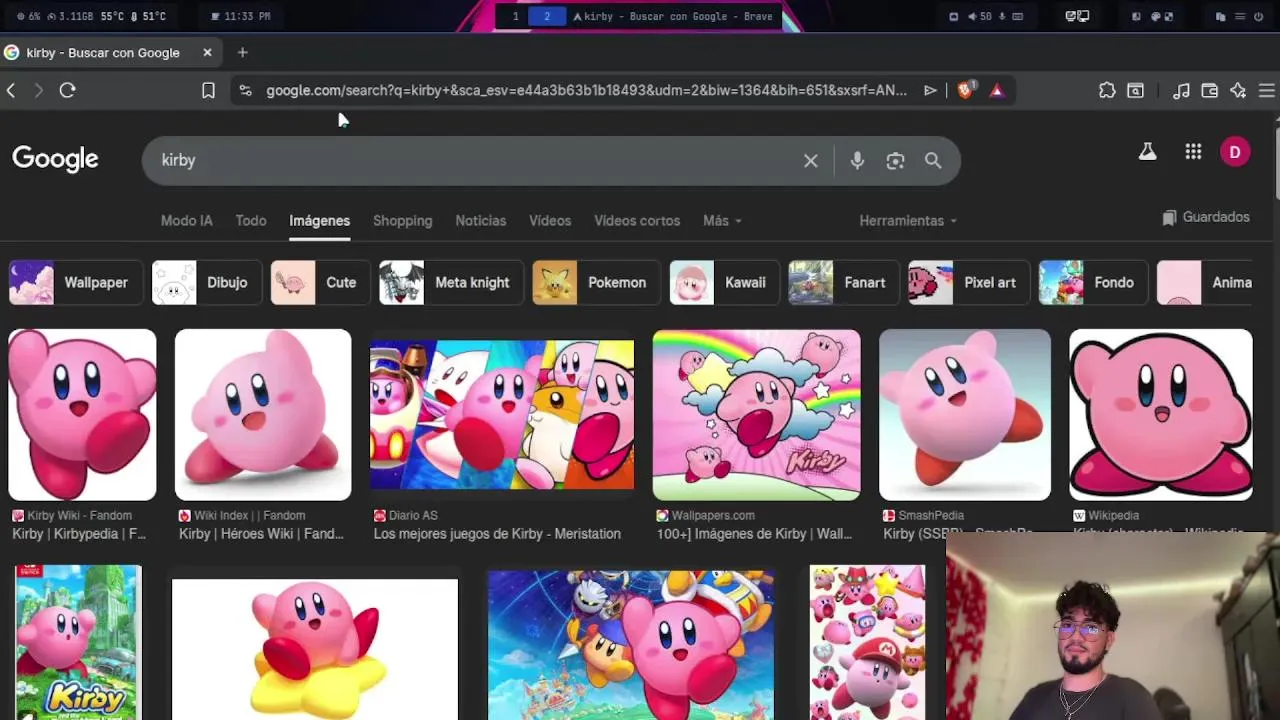Screen dimensions: 1280x720
Task: Clear the search box with the X
Action: (811, 161)
